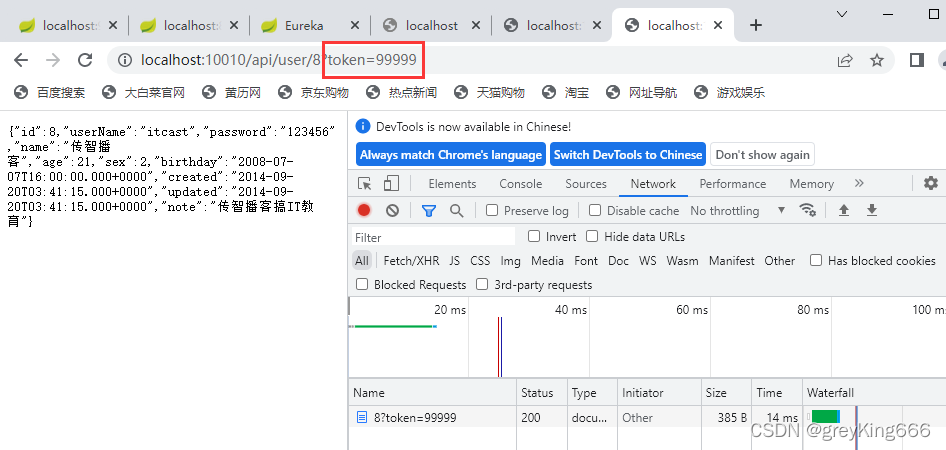
Task: Reload the page with the refresh icon
Action: point(85,60)
